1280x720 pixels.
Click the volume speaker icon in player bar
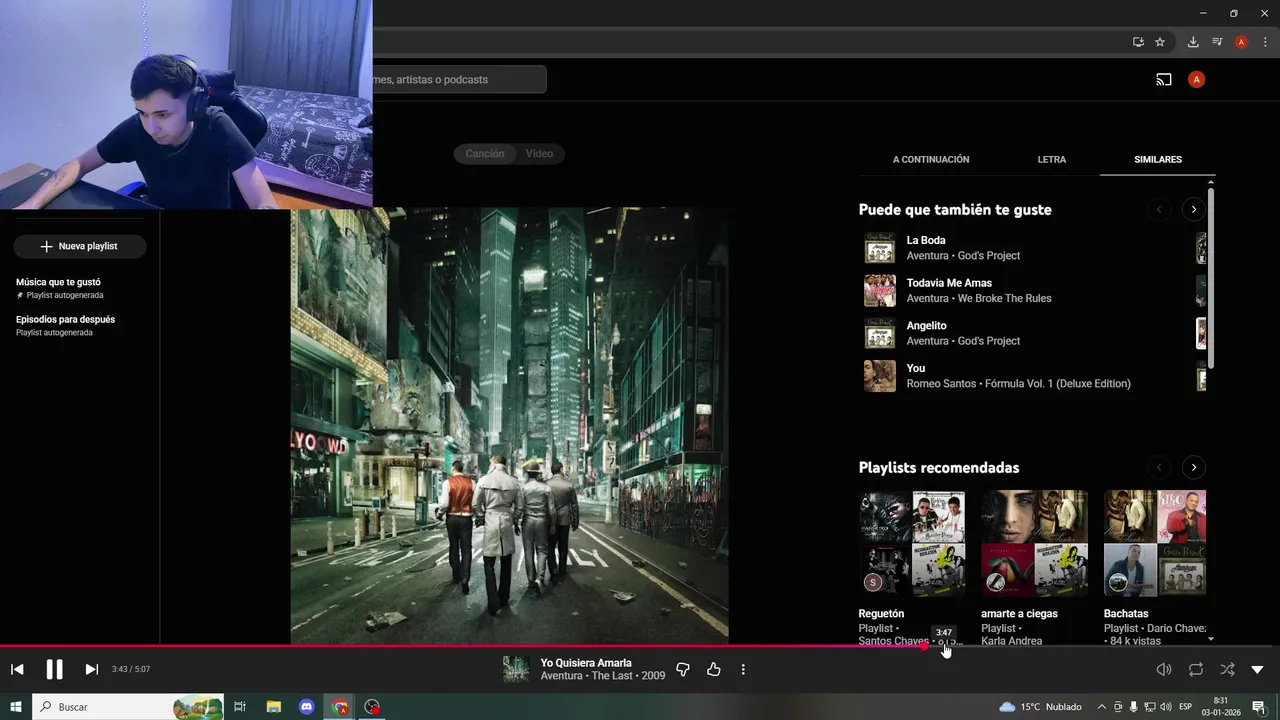(x=1164, y=669)
